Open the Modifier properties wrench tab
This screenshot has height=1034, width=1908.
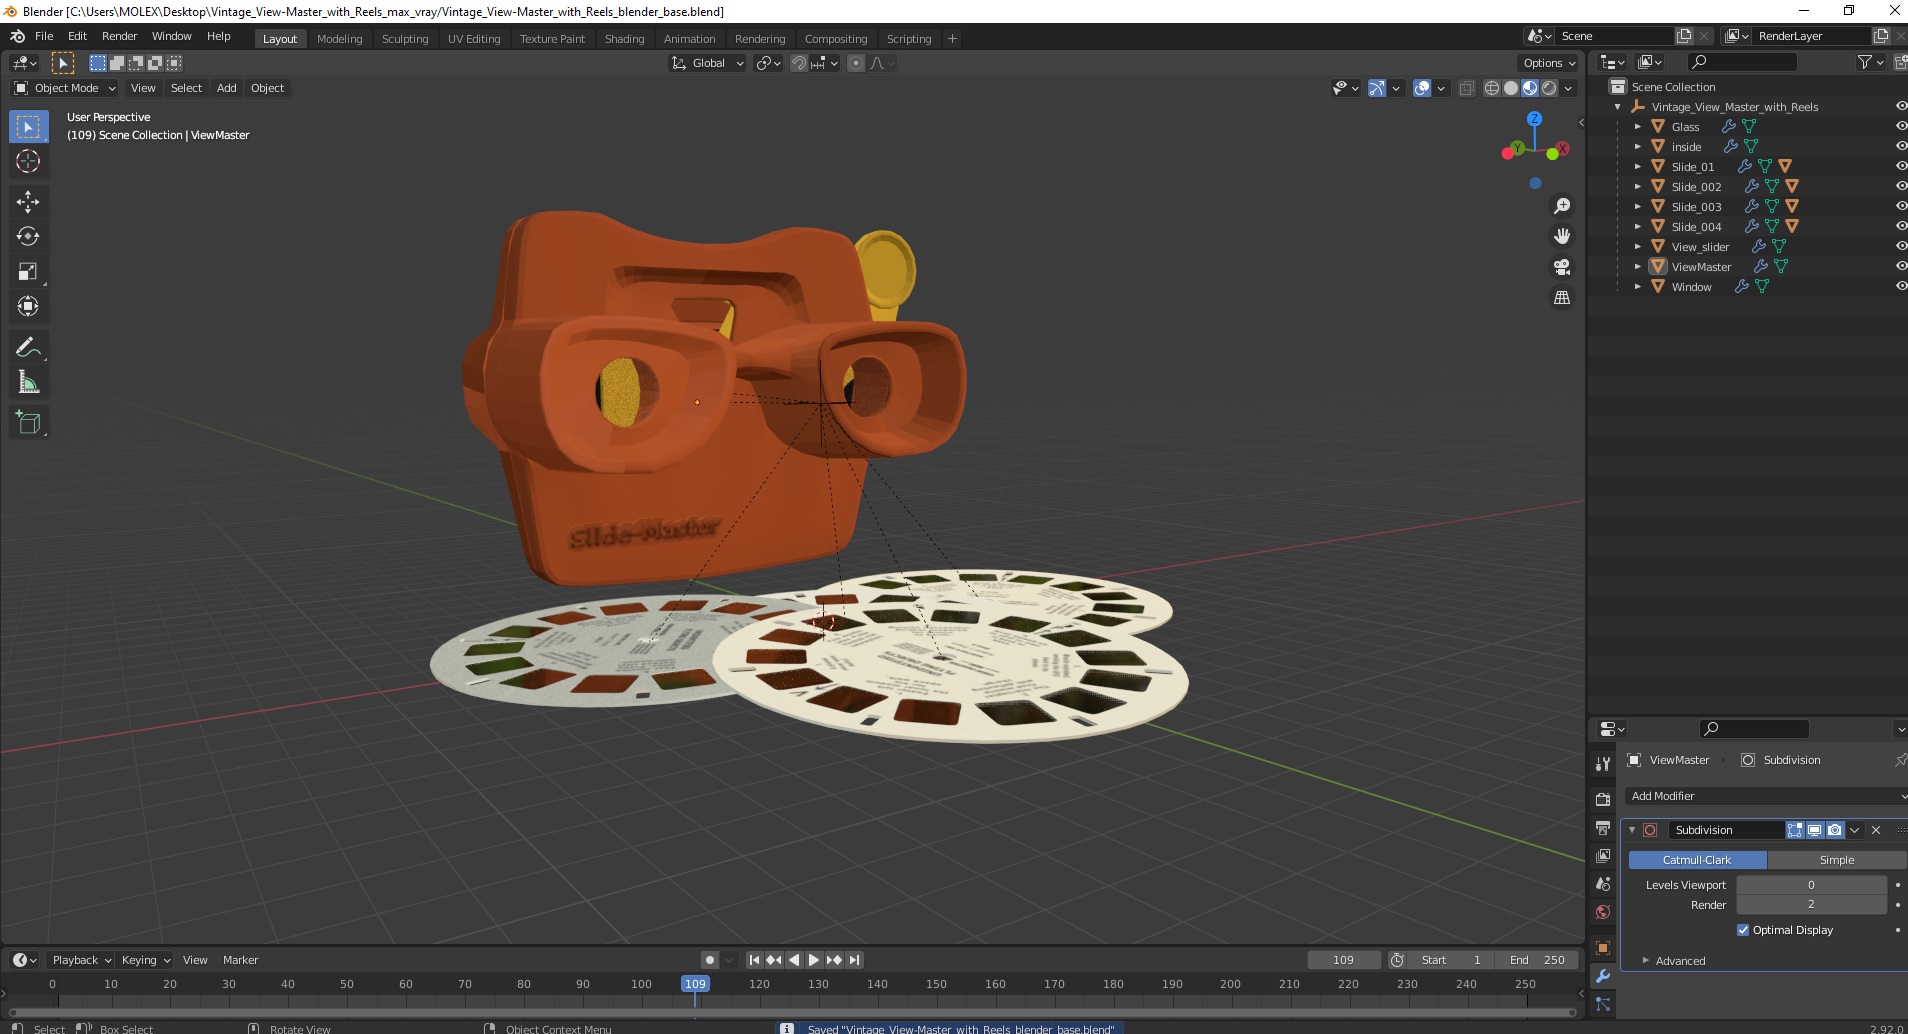(1603, 976)
